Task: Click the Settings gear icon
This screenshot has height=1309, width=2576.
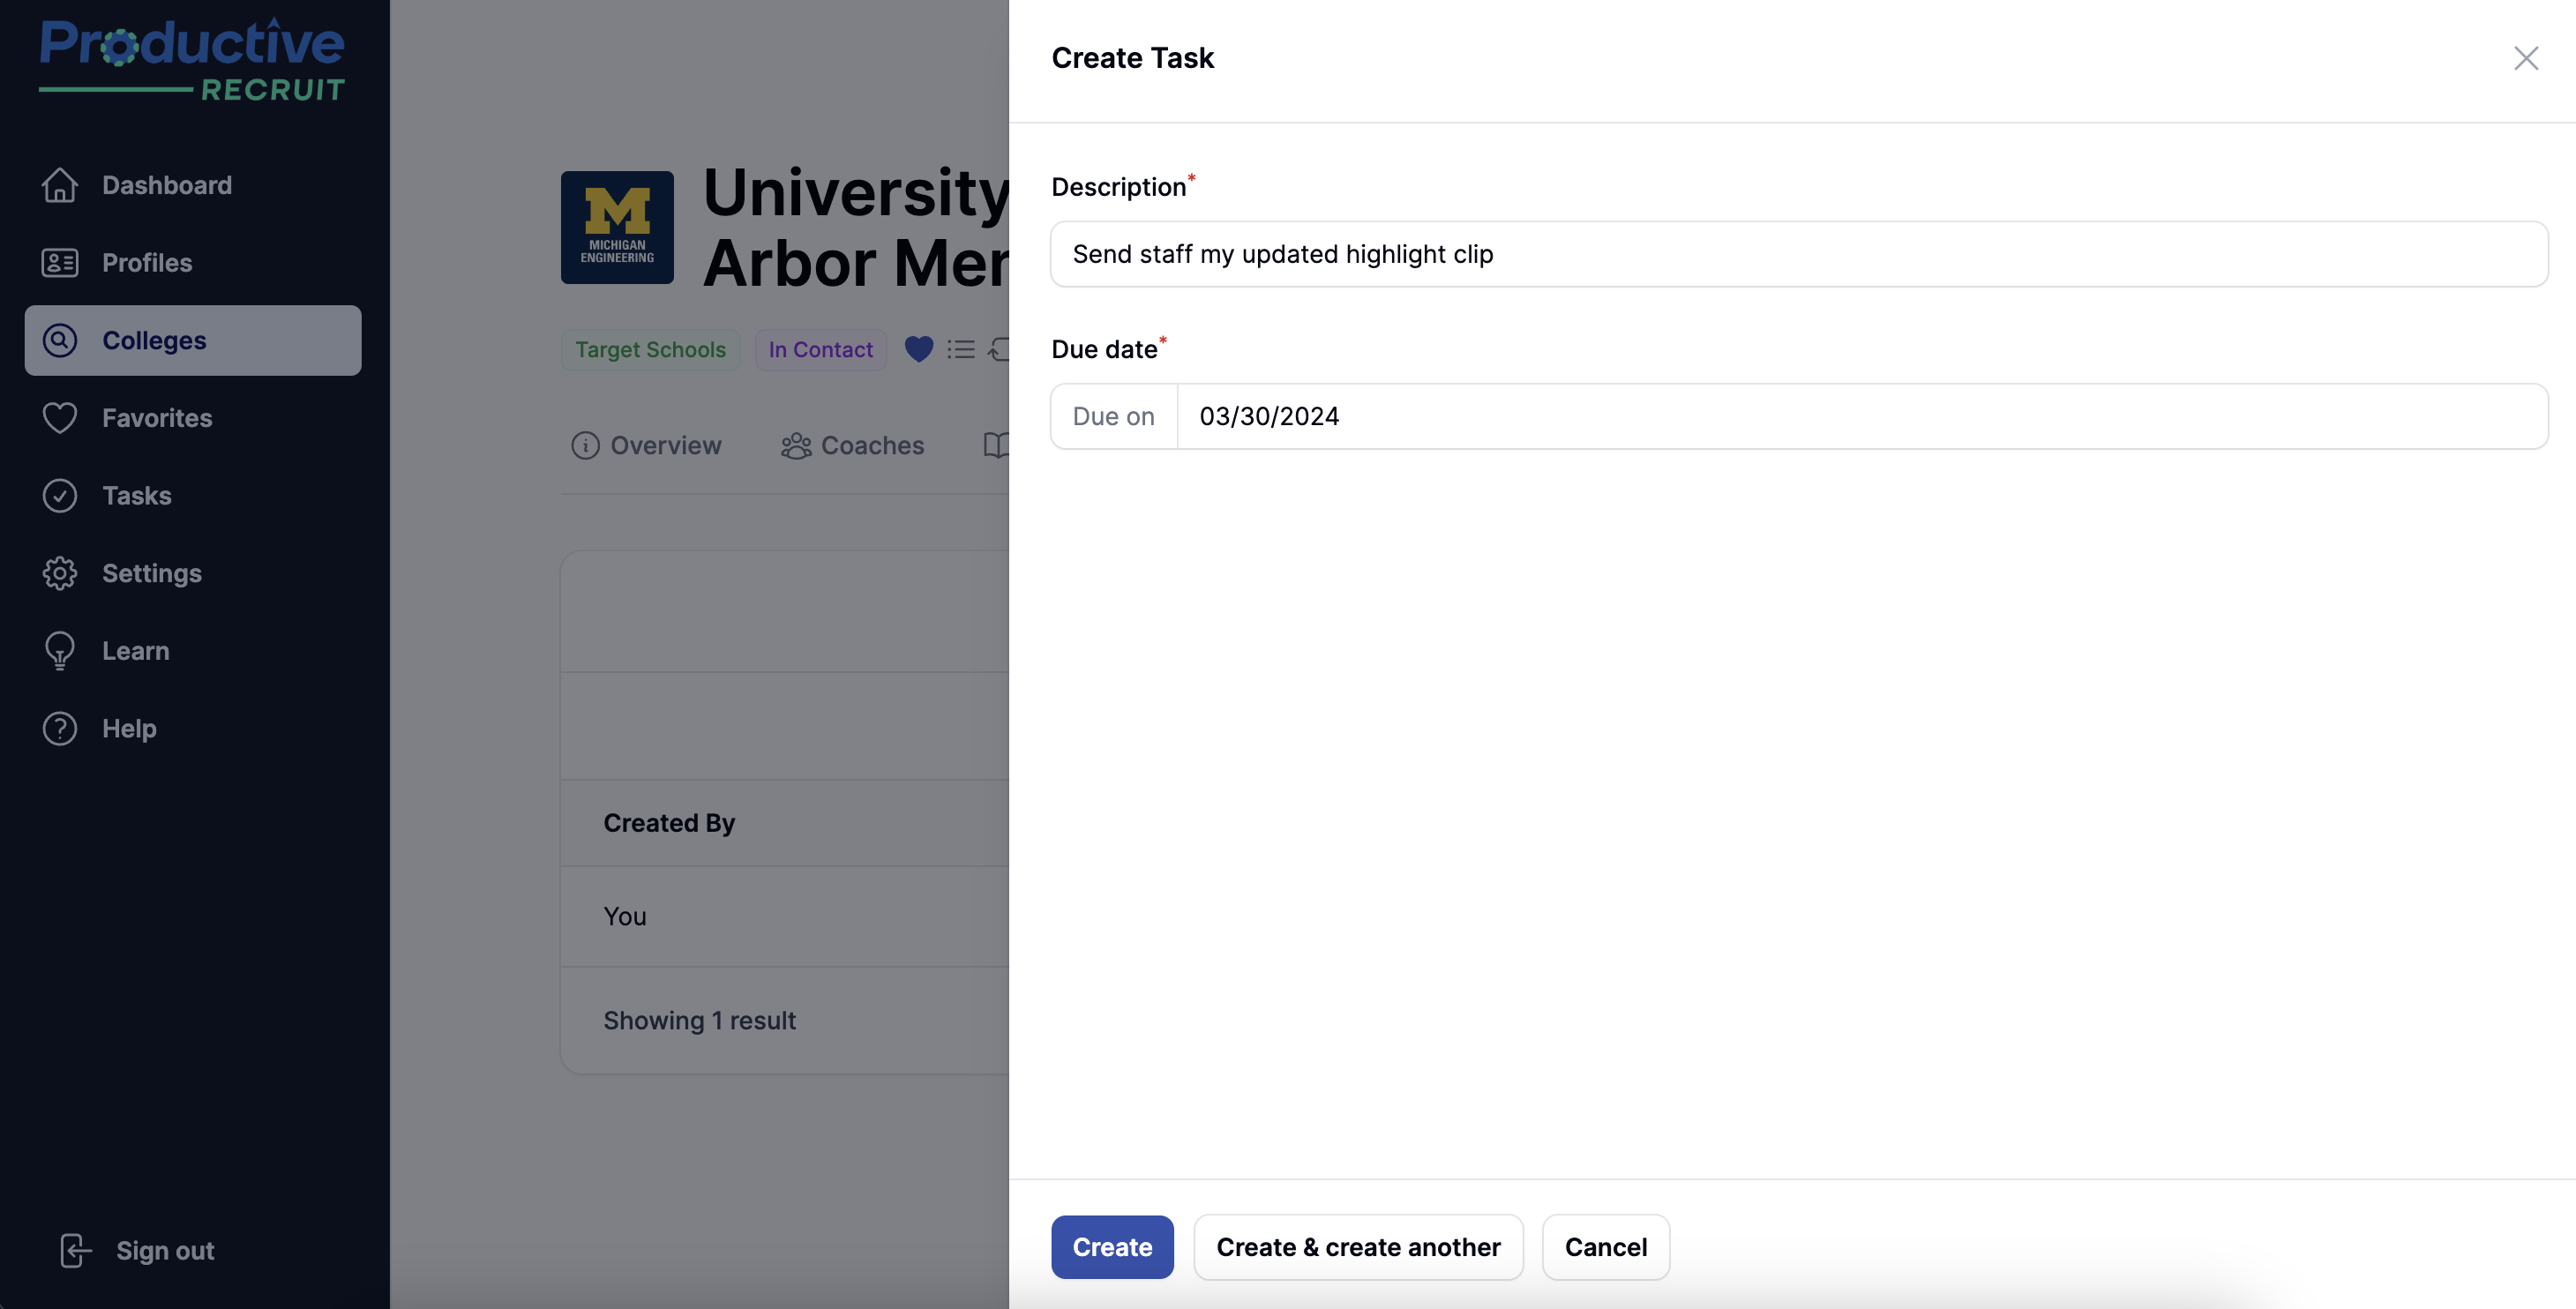Action: (60, 573)
